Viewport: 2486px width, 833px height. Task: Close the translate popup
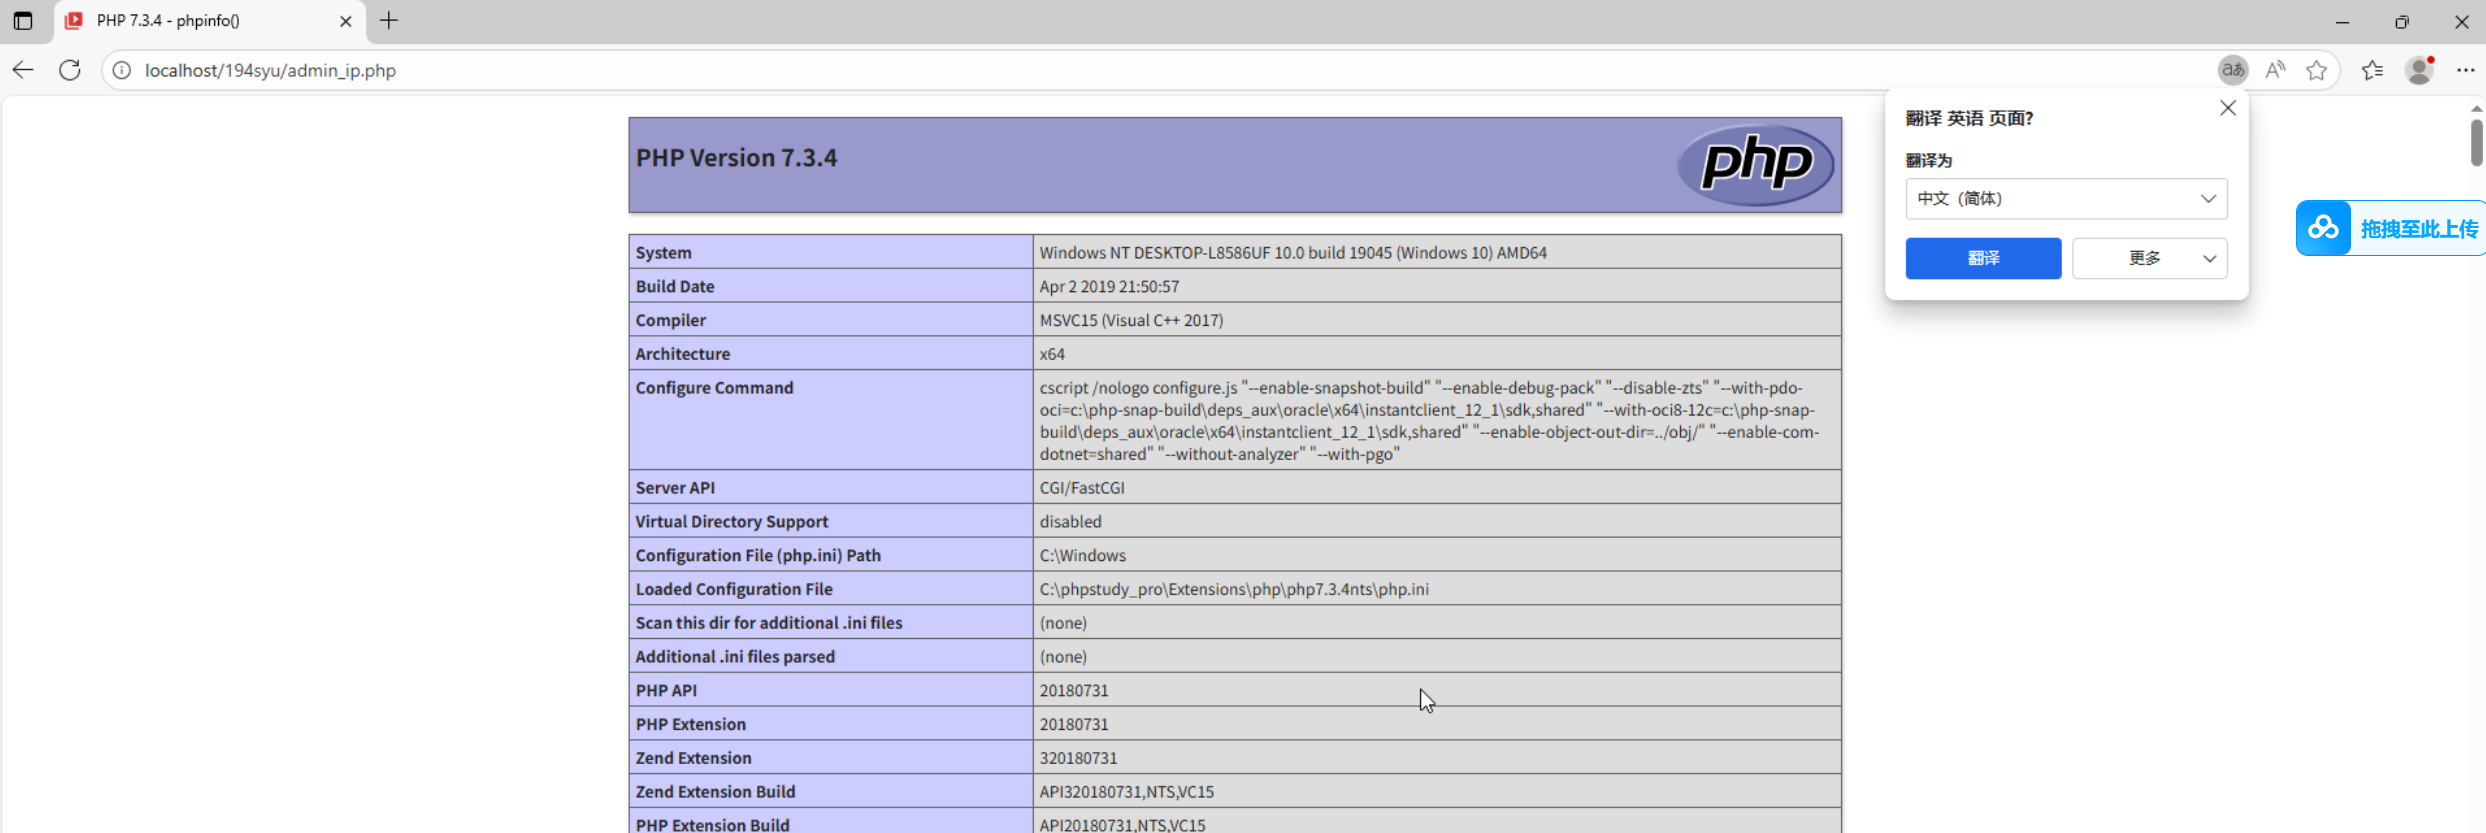2227,108
